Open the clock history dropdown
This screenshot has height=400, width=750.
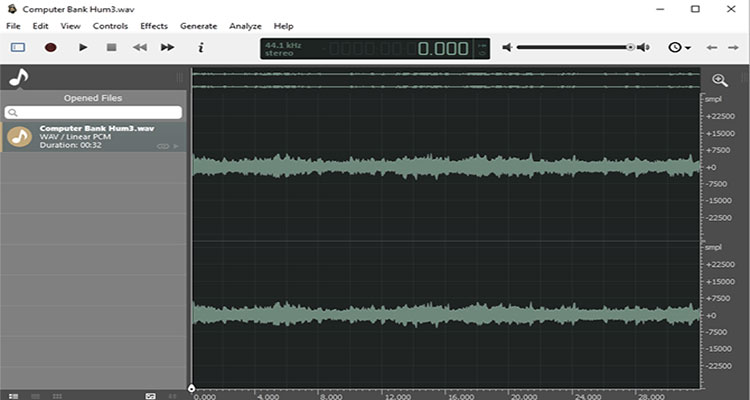tap(679, 47)
